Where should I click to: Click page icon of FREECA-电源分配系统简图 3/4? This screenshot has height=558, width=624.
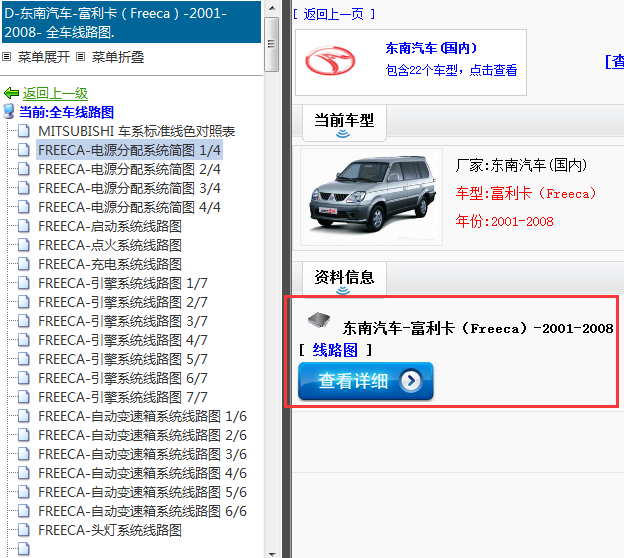pos(24,187)
